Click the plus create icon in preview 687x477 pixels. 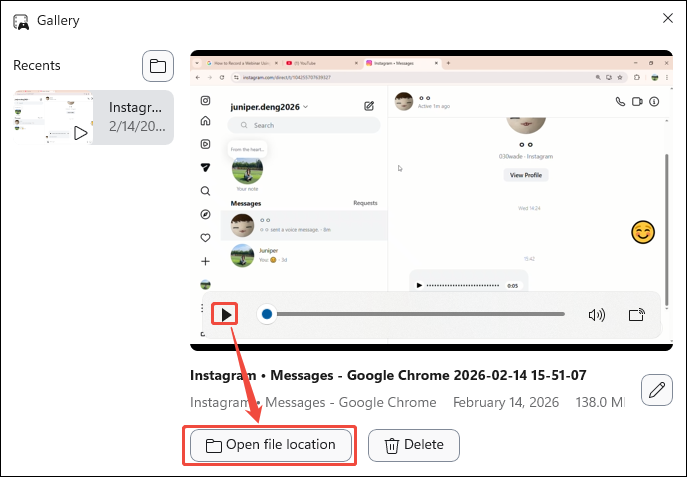[205, 261]
